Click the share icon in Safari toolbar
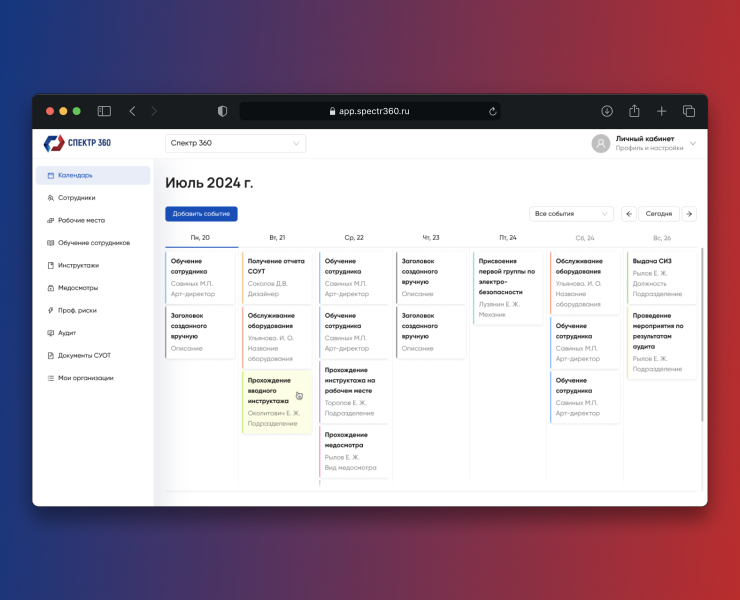Image resolution: width=740 pixels, height=600 pixels. click(634, 111)
